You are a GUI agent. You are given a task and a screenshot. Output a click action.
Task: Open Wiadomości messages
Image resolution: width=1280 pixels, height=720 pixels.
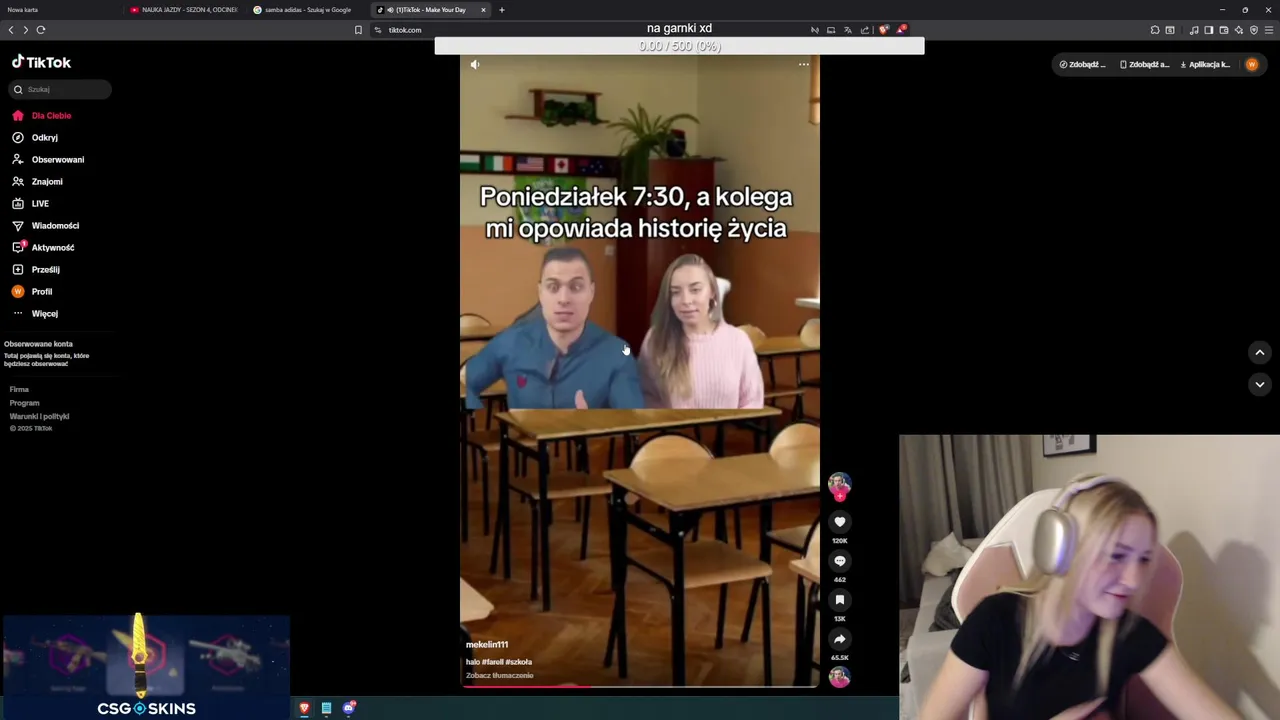55,225
